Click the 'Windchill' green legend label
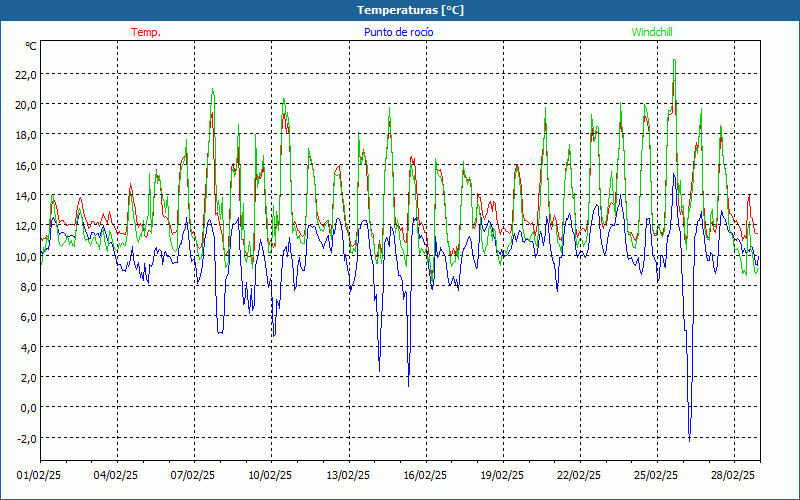 click(652, 32)
